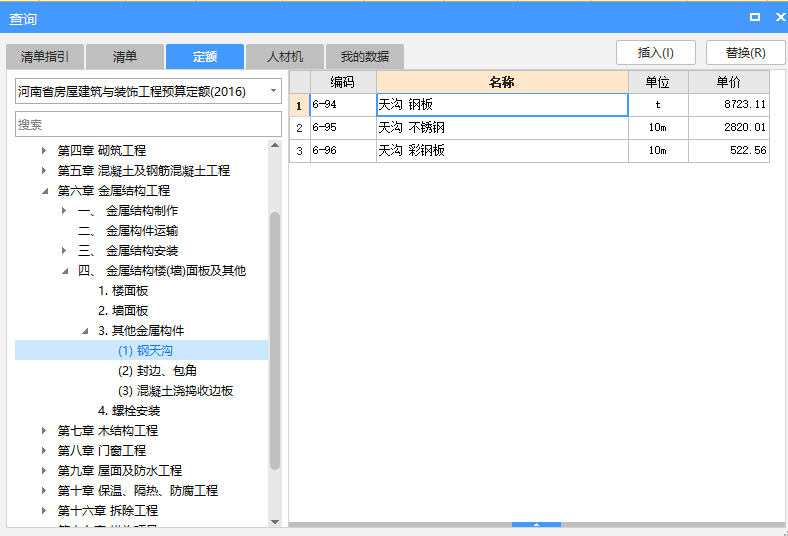Screen dimensions: 788x536
Task: Expand 三、金属结构安装 arrow
Action: [x=64, y=250]
